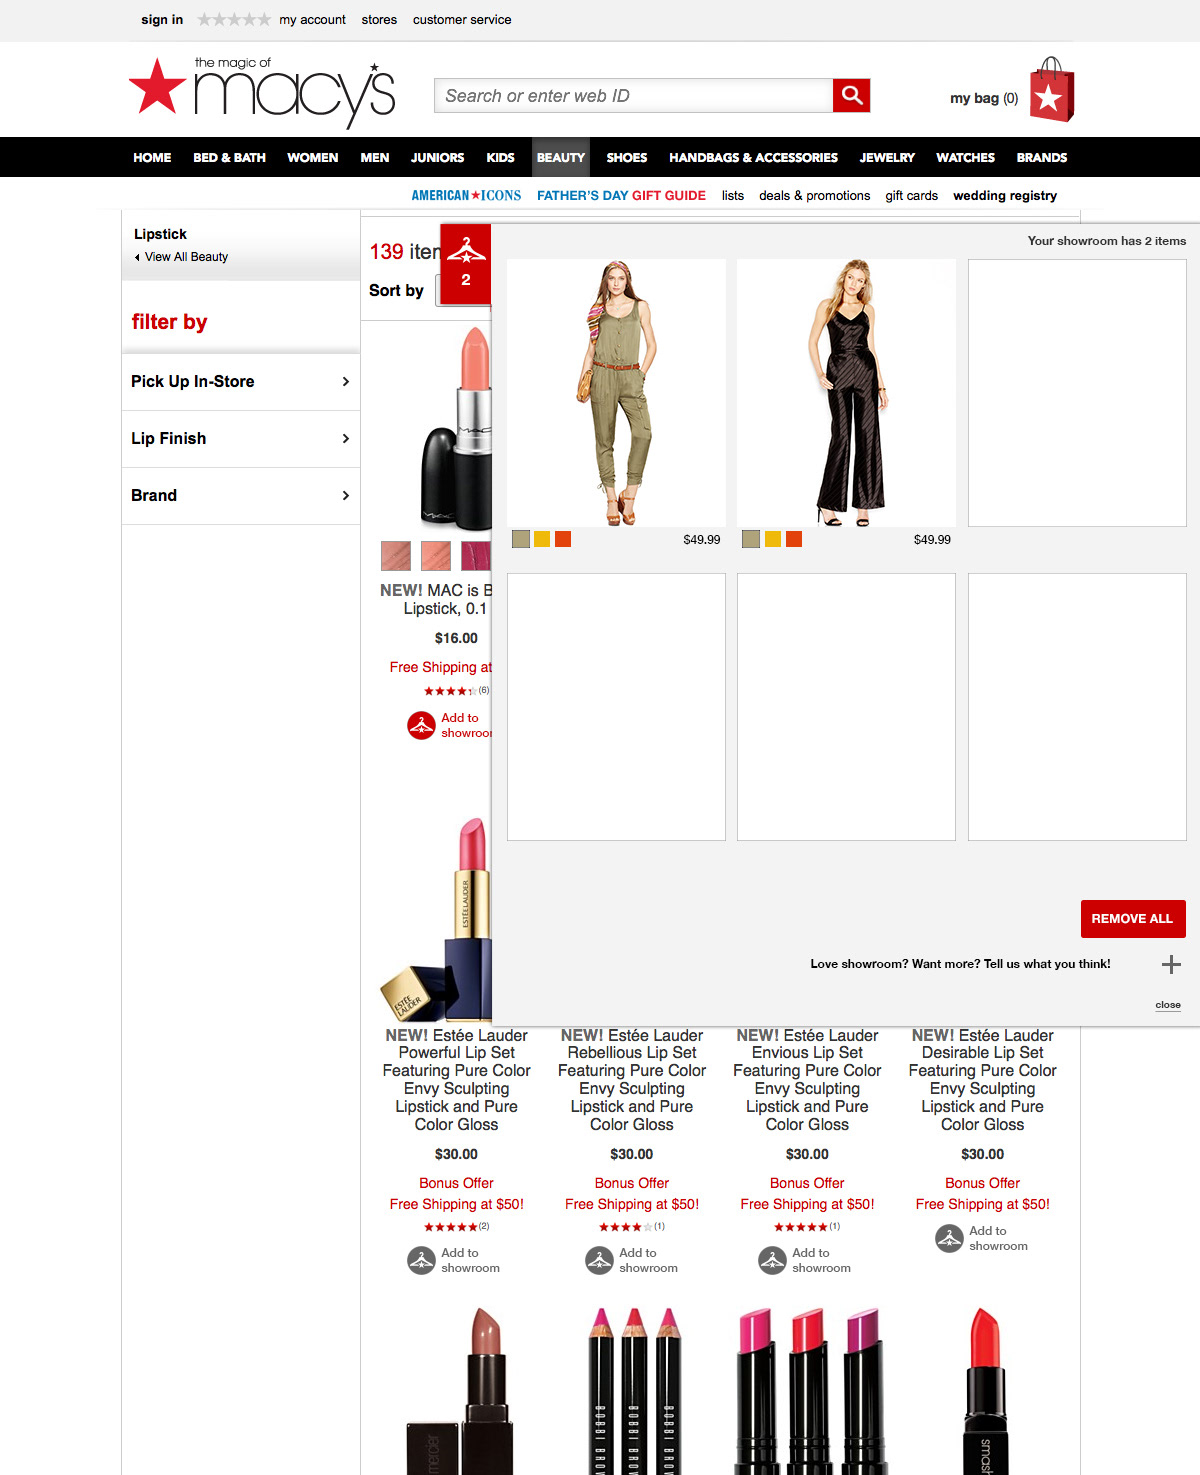This screenshot has width=1200, height=1475.
Task: Open the gift cards link
Action: click(911, 195)
